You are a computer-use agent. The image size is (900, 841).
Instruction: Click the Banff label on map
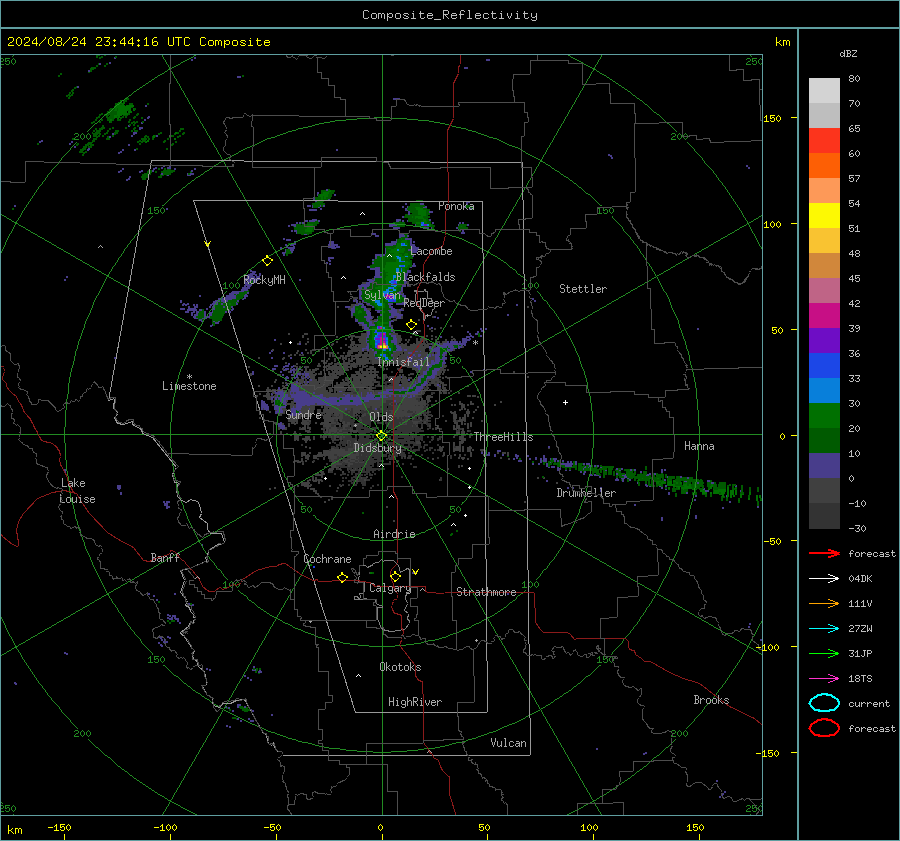(165, 558)
